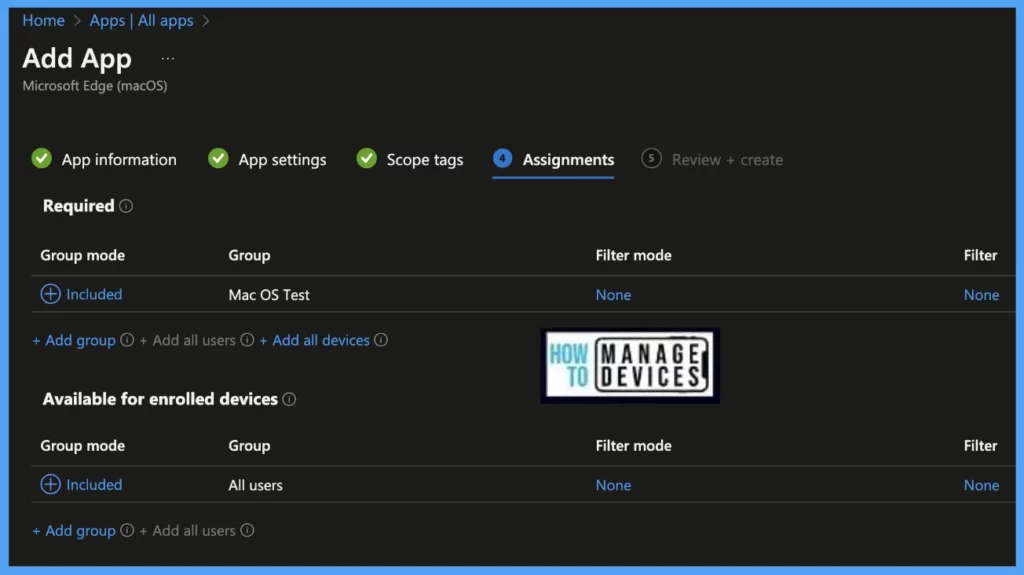Show info icon beside Add all devices
Screen dimensions: 1024x575
point(381,340)
